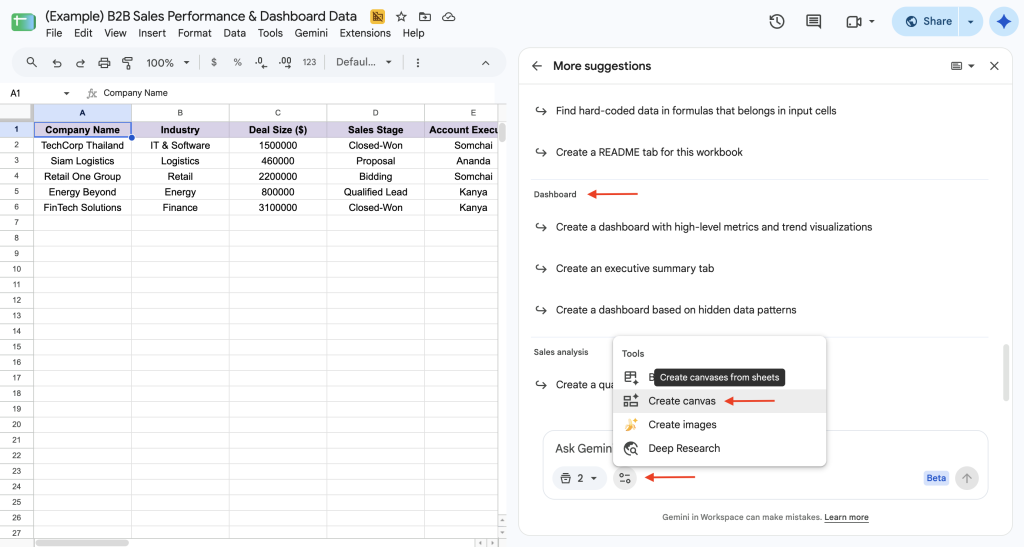Select column C header
This screenshot has height=547, width=1024.
pos(278,112)
